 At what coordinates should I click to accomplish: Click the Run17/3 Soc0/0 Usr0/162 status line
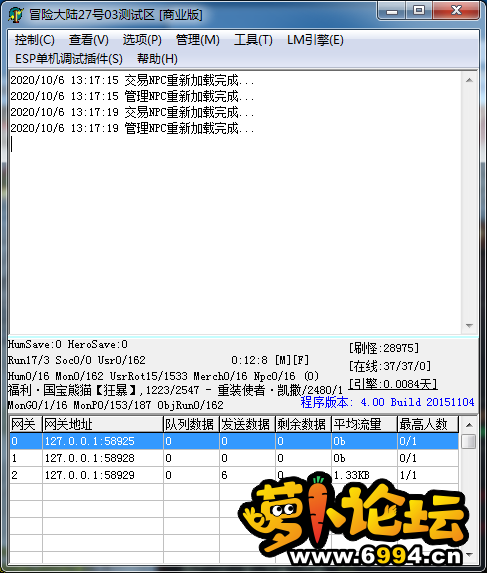pos(77,360)
